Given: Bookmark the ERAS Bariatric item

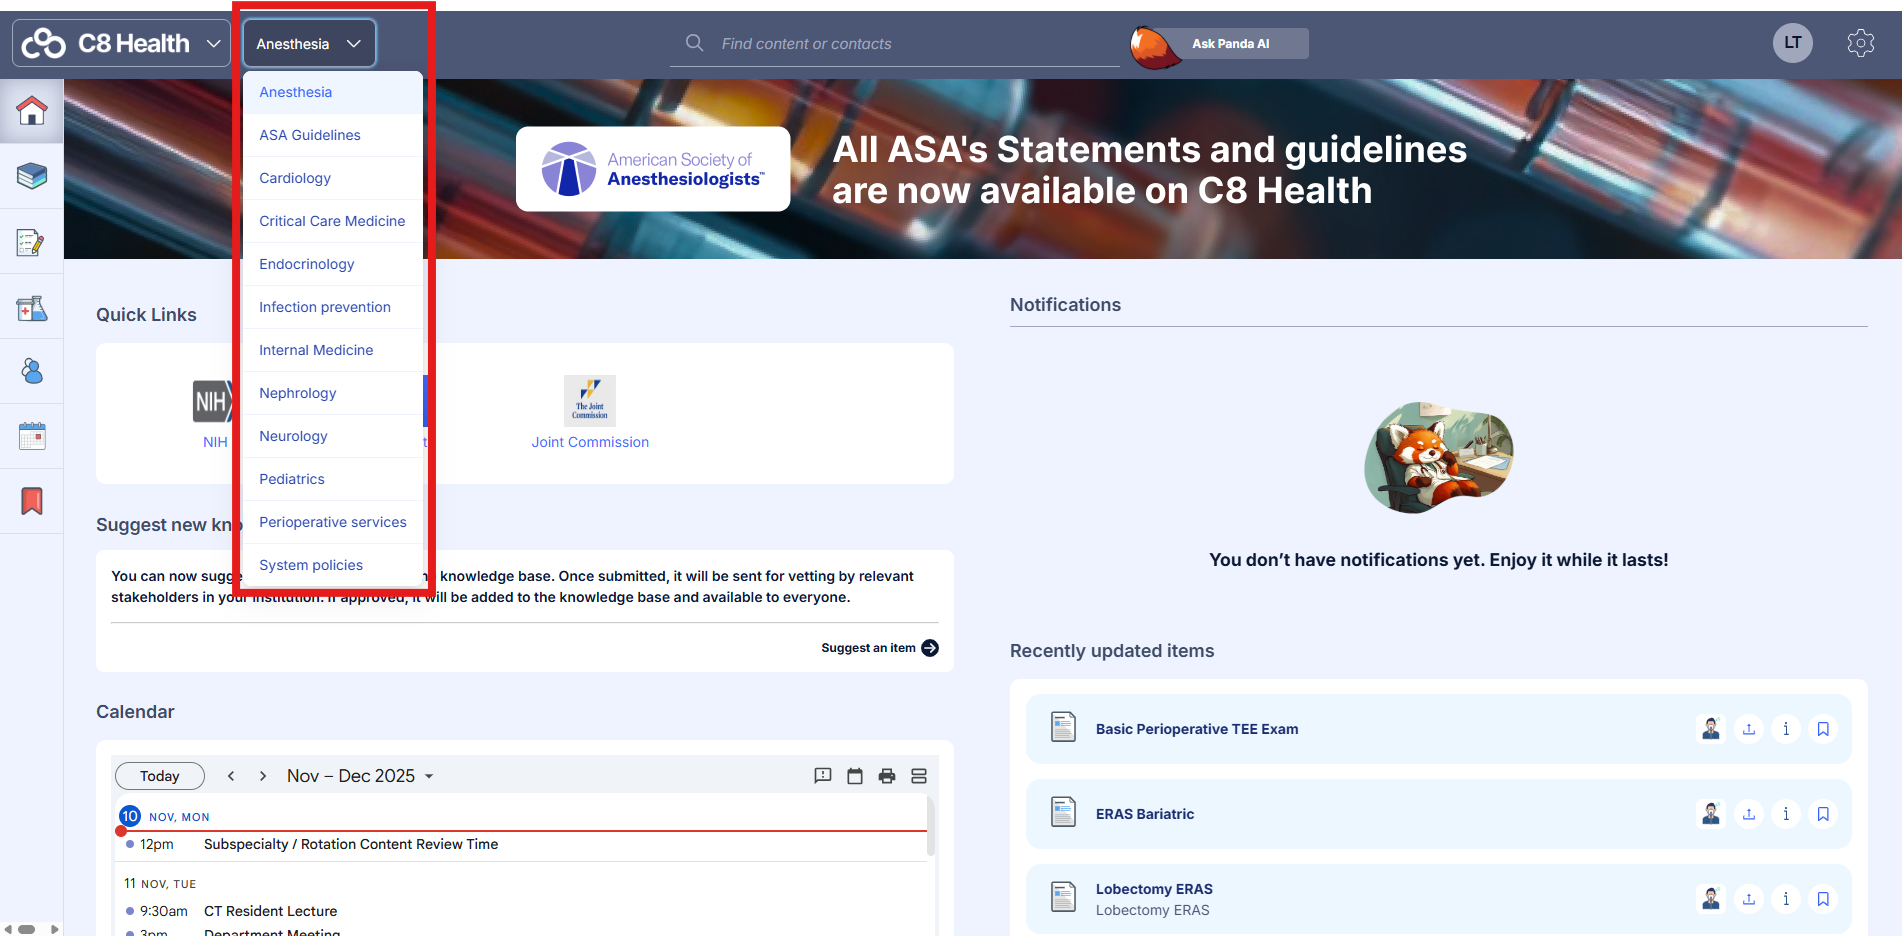Looking at the screenshot, I should (x=1822, y=814).
